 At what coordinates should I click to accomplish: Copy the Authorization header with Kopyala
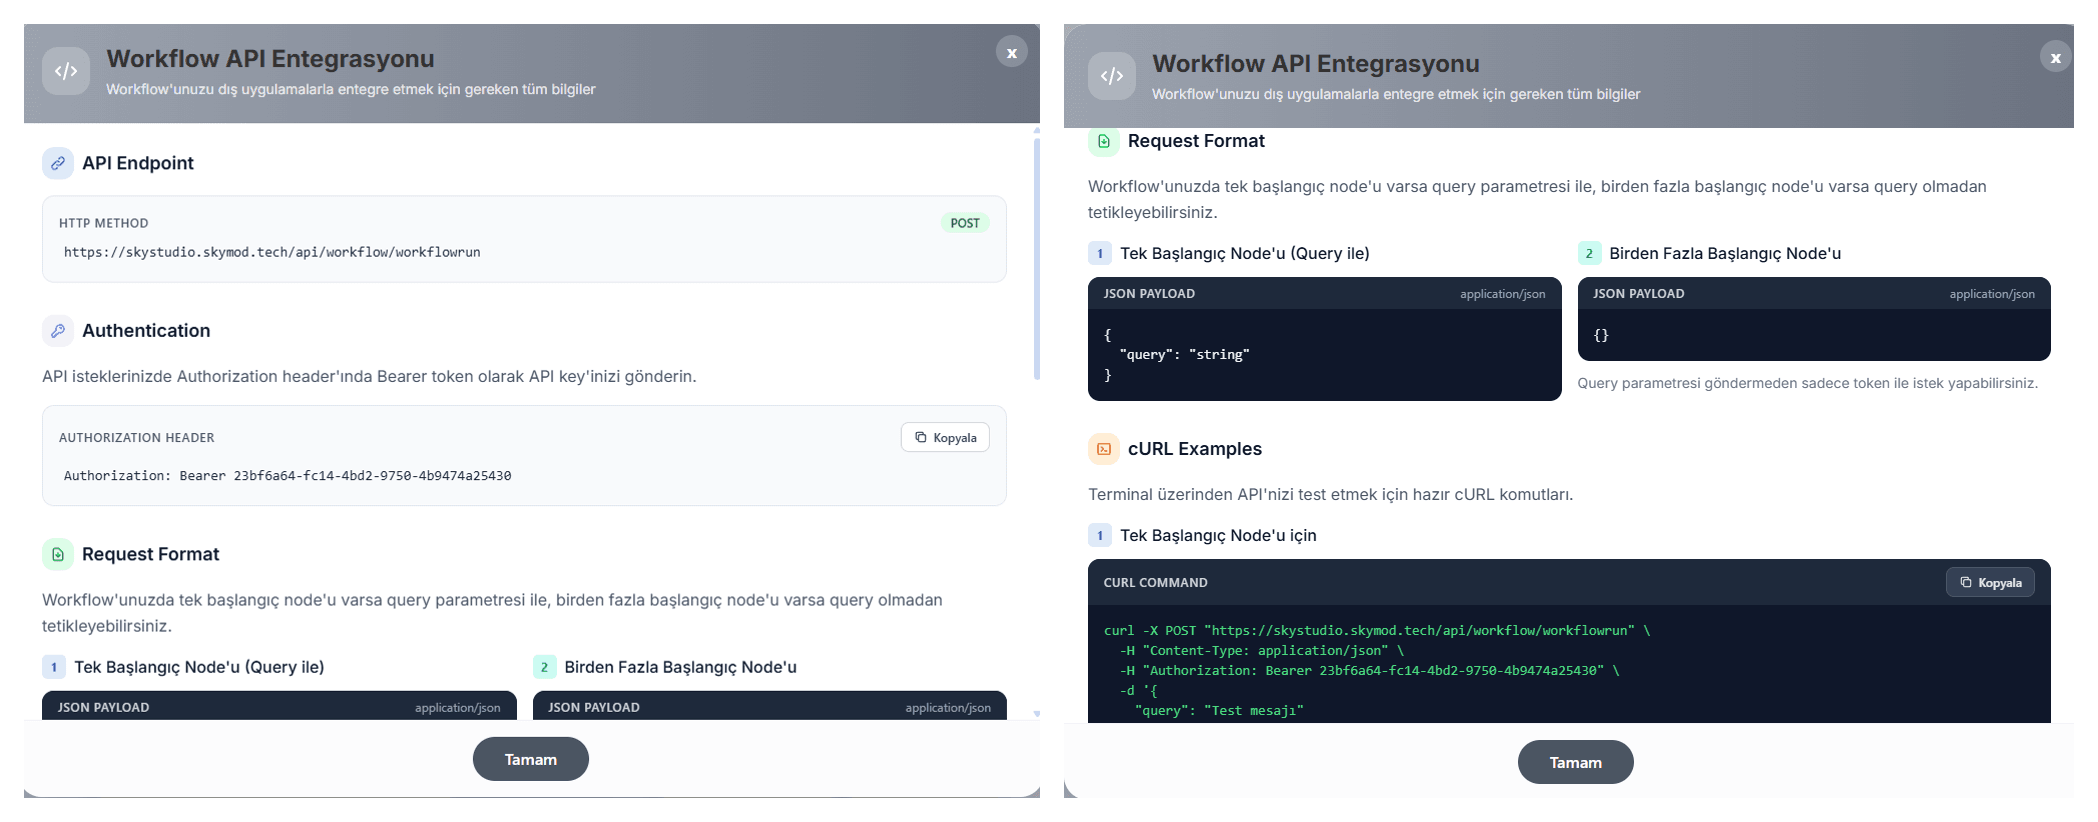click(x=945, y=437)
